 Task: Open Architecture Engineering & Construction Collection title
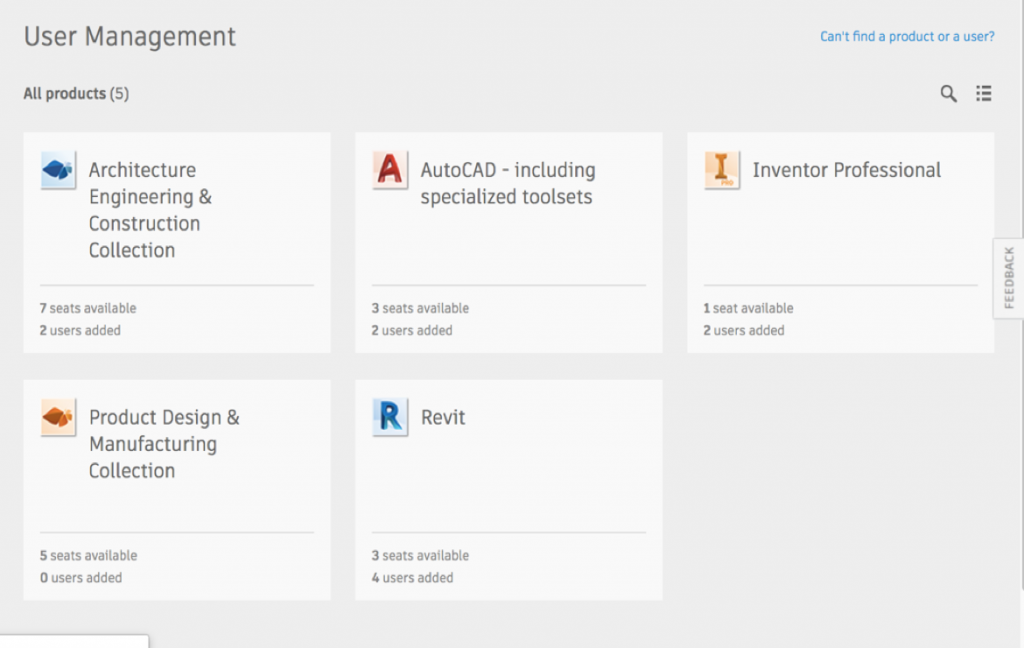pyautogui.click(x=150, y=210)
